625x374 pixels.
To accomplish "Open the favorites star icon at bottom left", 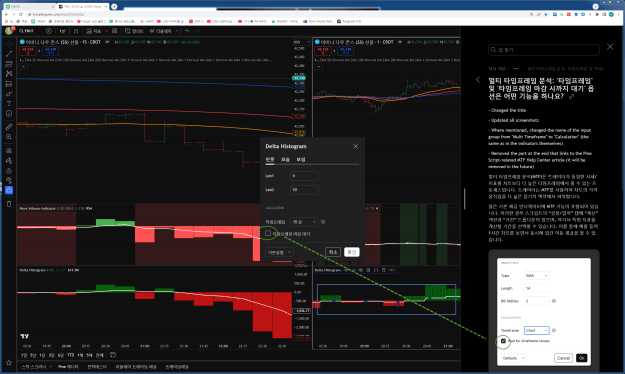I will (9, 363).
